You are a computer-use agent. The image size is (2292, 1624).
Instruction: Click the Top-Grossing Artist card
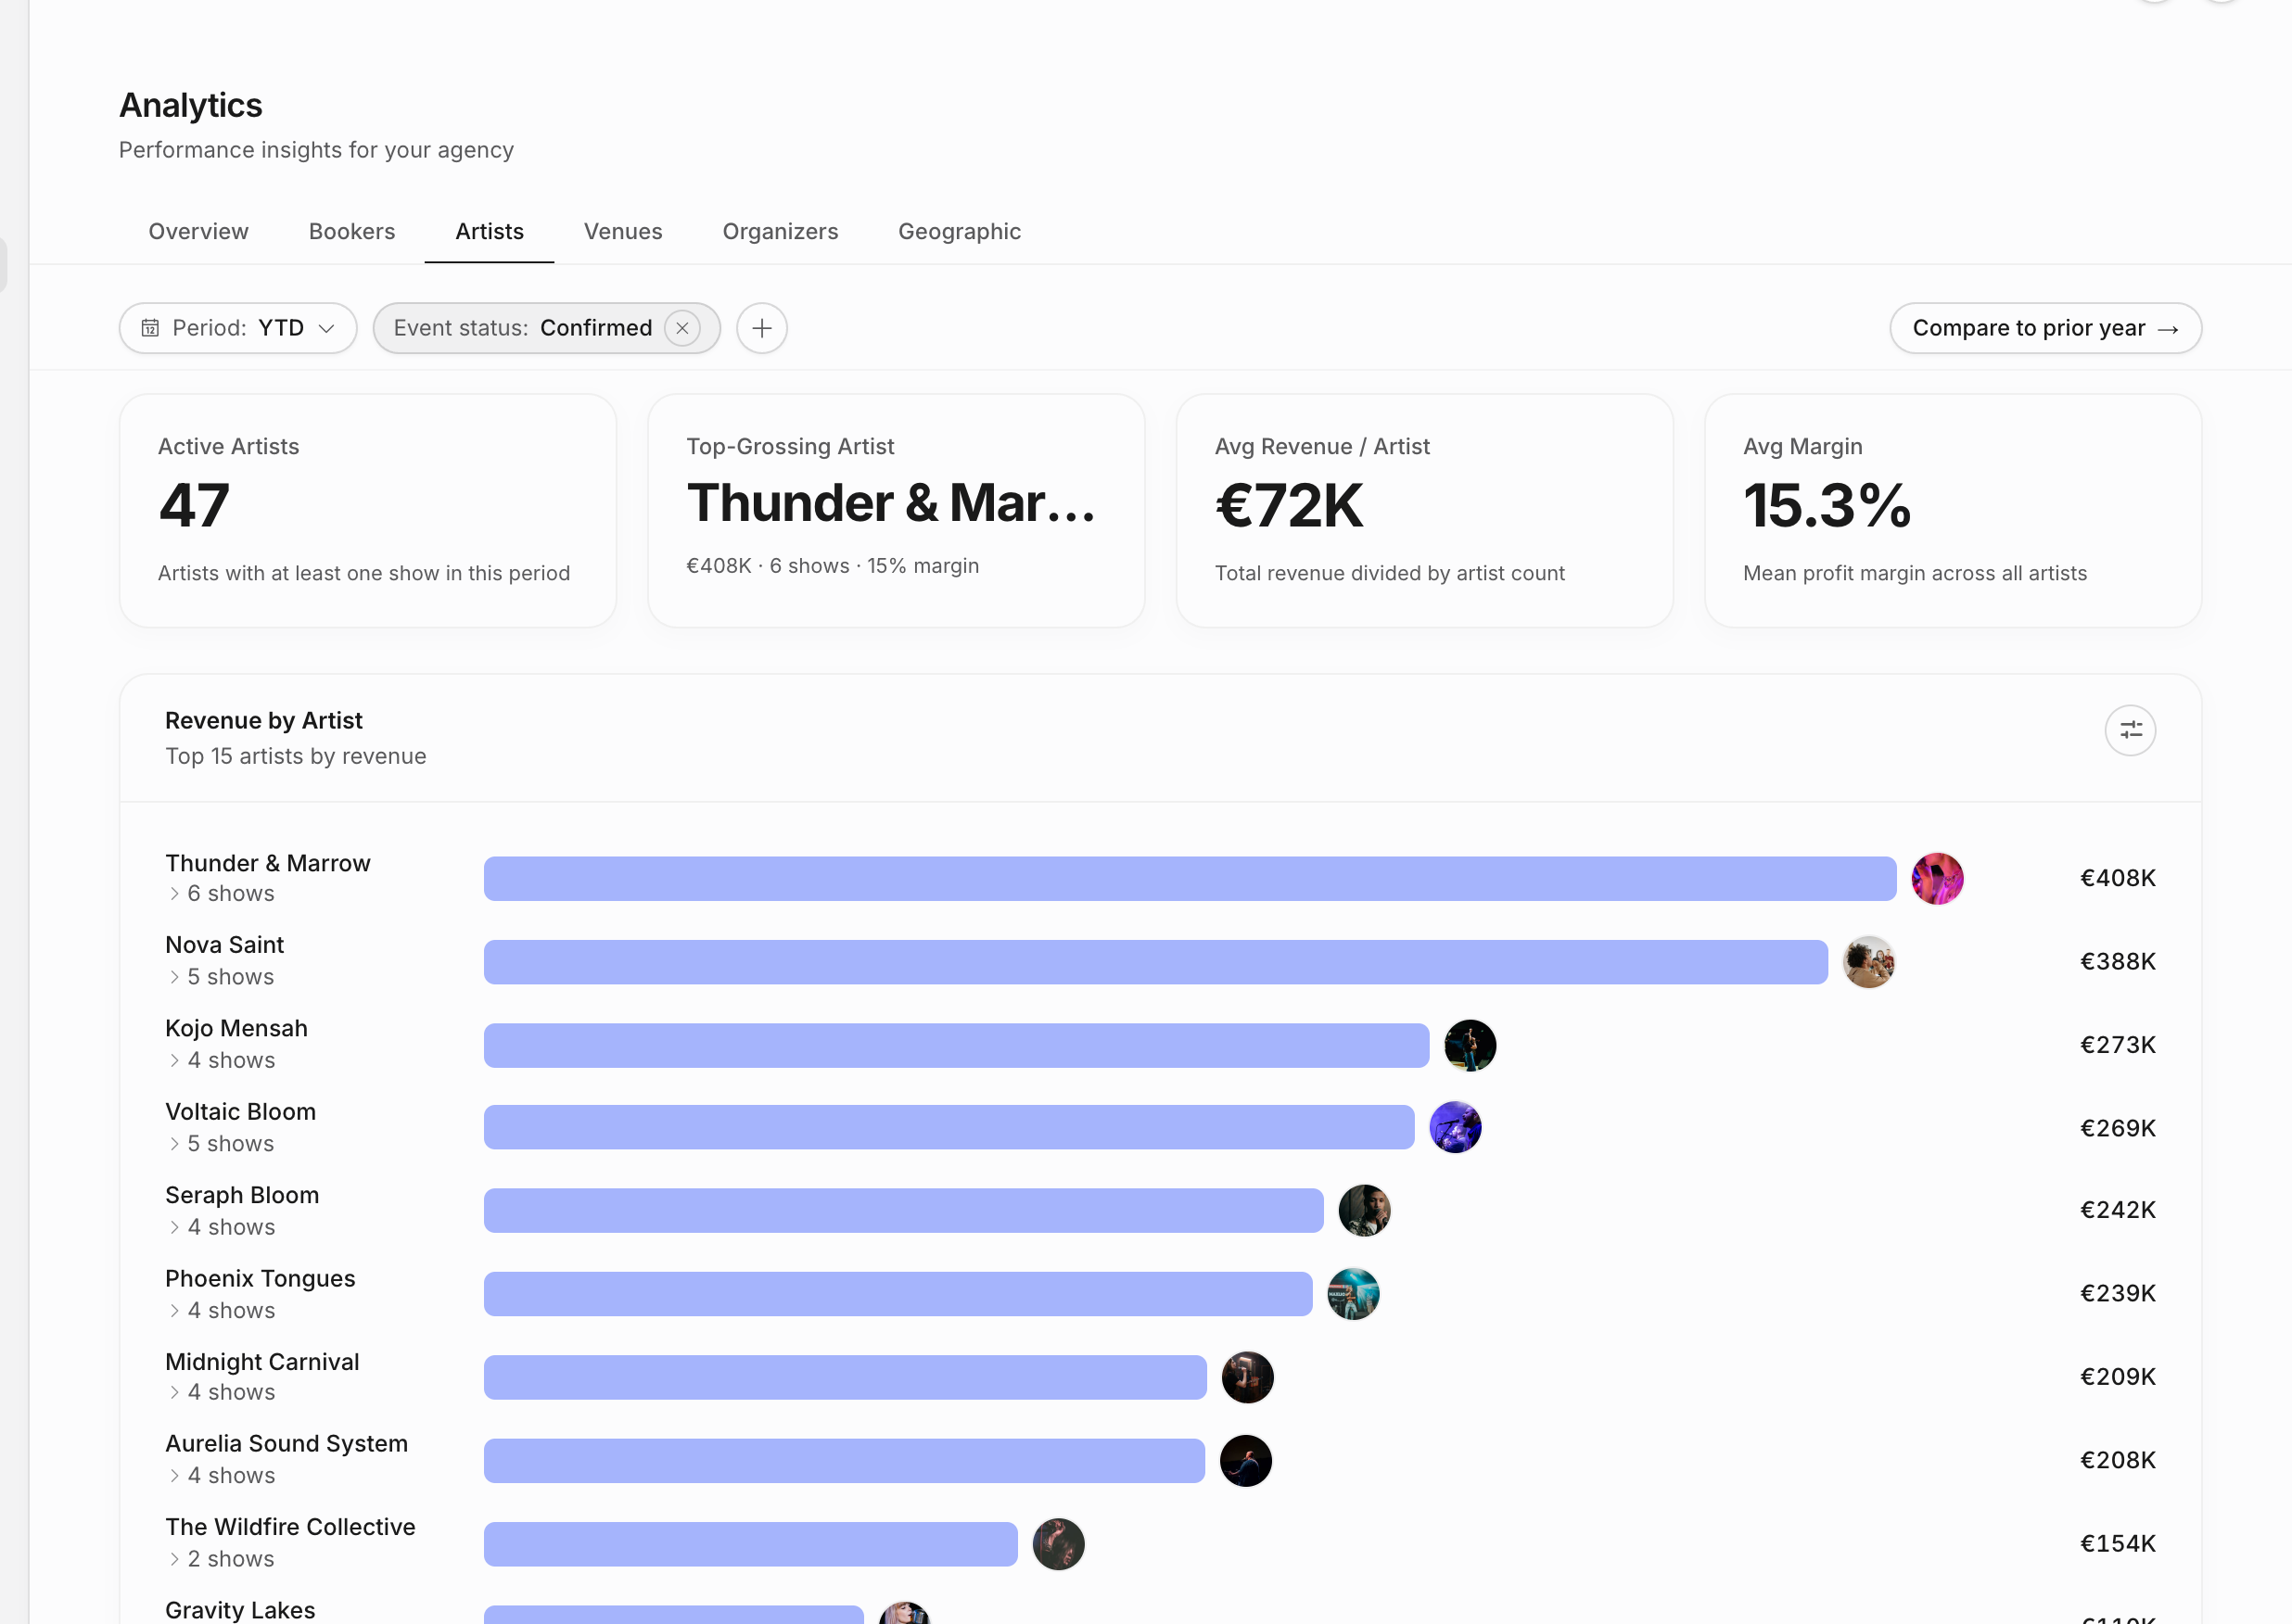click(x=896, y=510)
